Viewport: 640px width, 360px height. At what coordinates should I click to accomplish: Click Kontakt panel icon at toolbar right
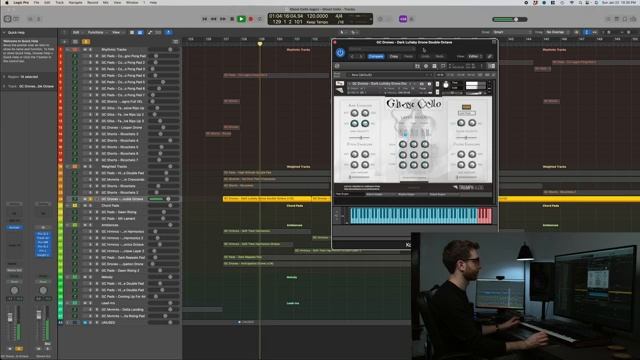491,66
